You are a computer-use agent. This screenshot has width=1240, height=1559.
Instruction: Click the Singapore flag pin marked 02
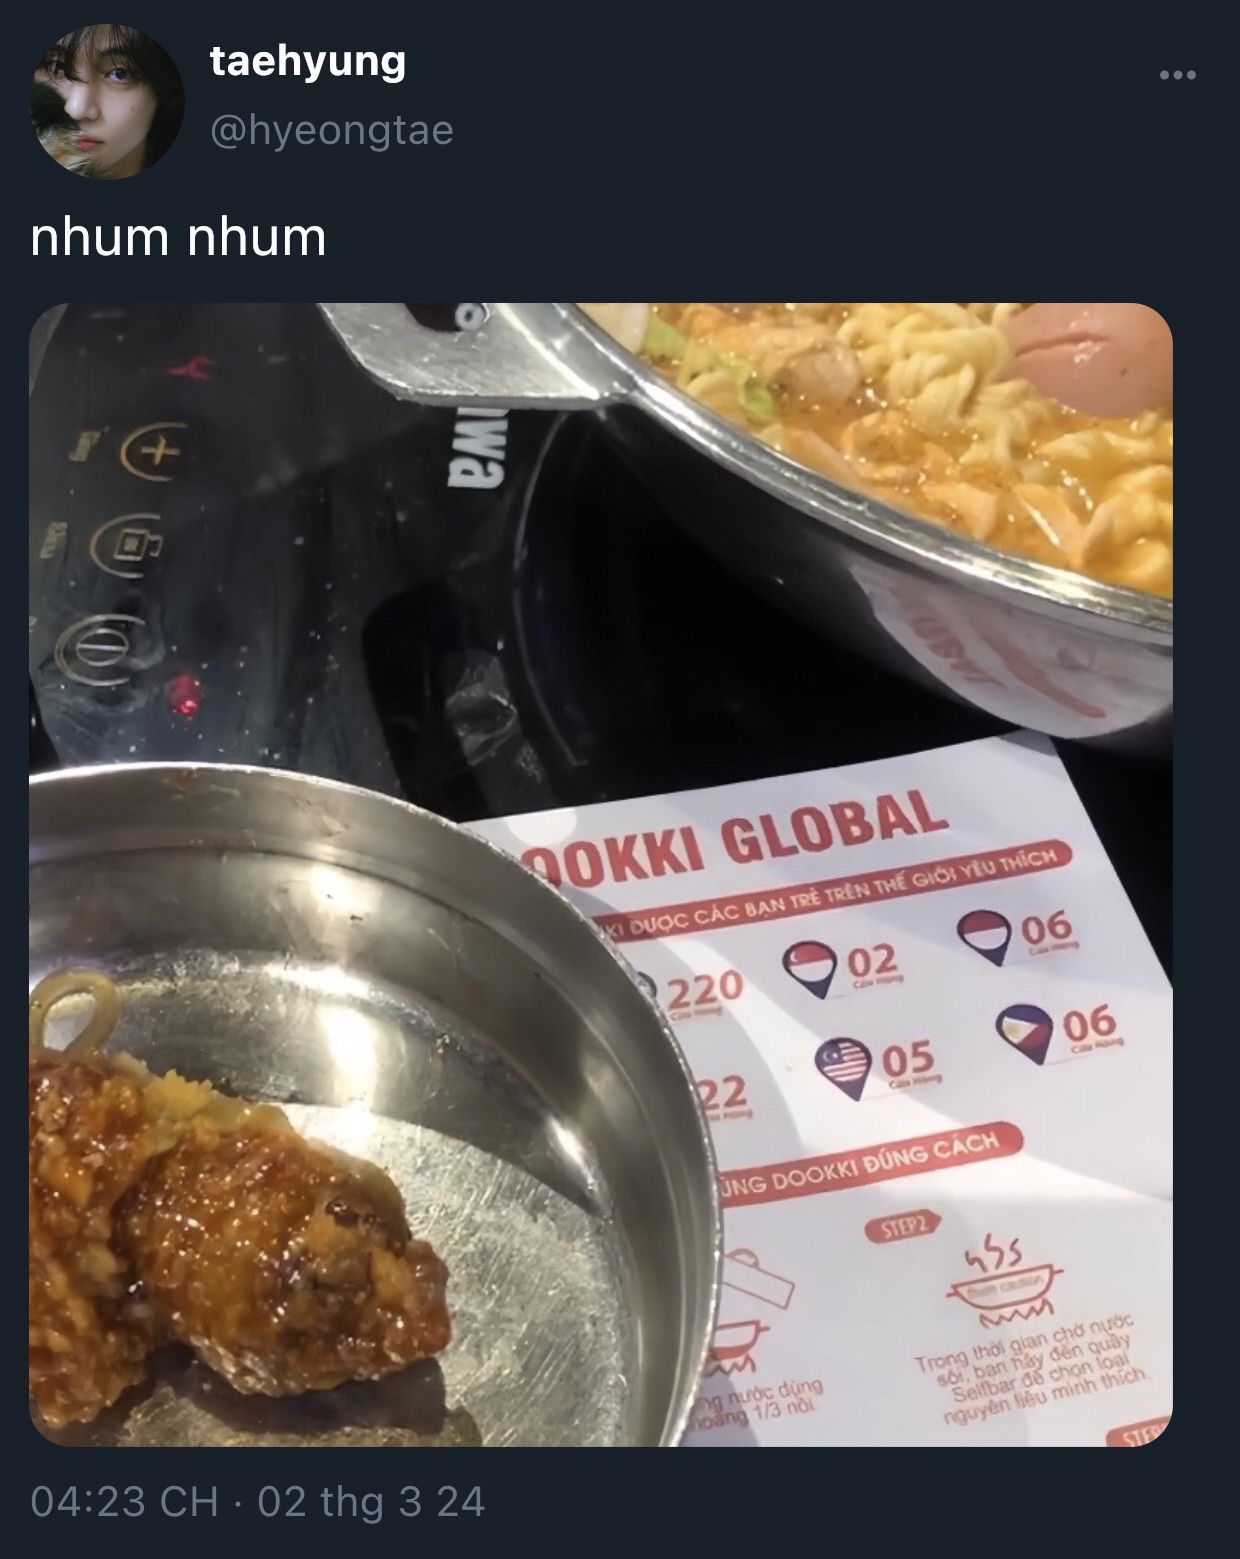(811, 968)
